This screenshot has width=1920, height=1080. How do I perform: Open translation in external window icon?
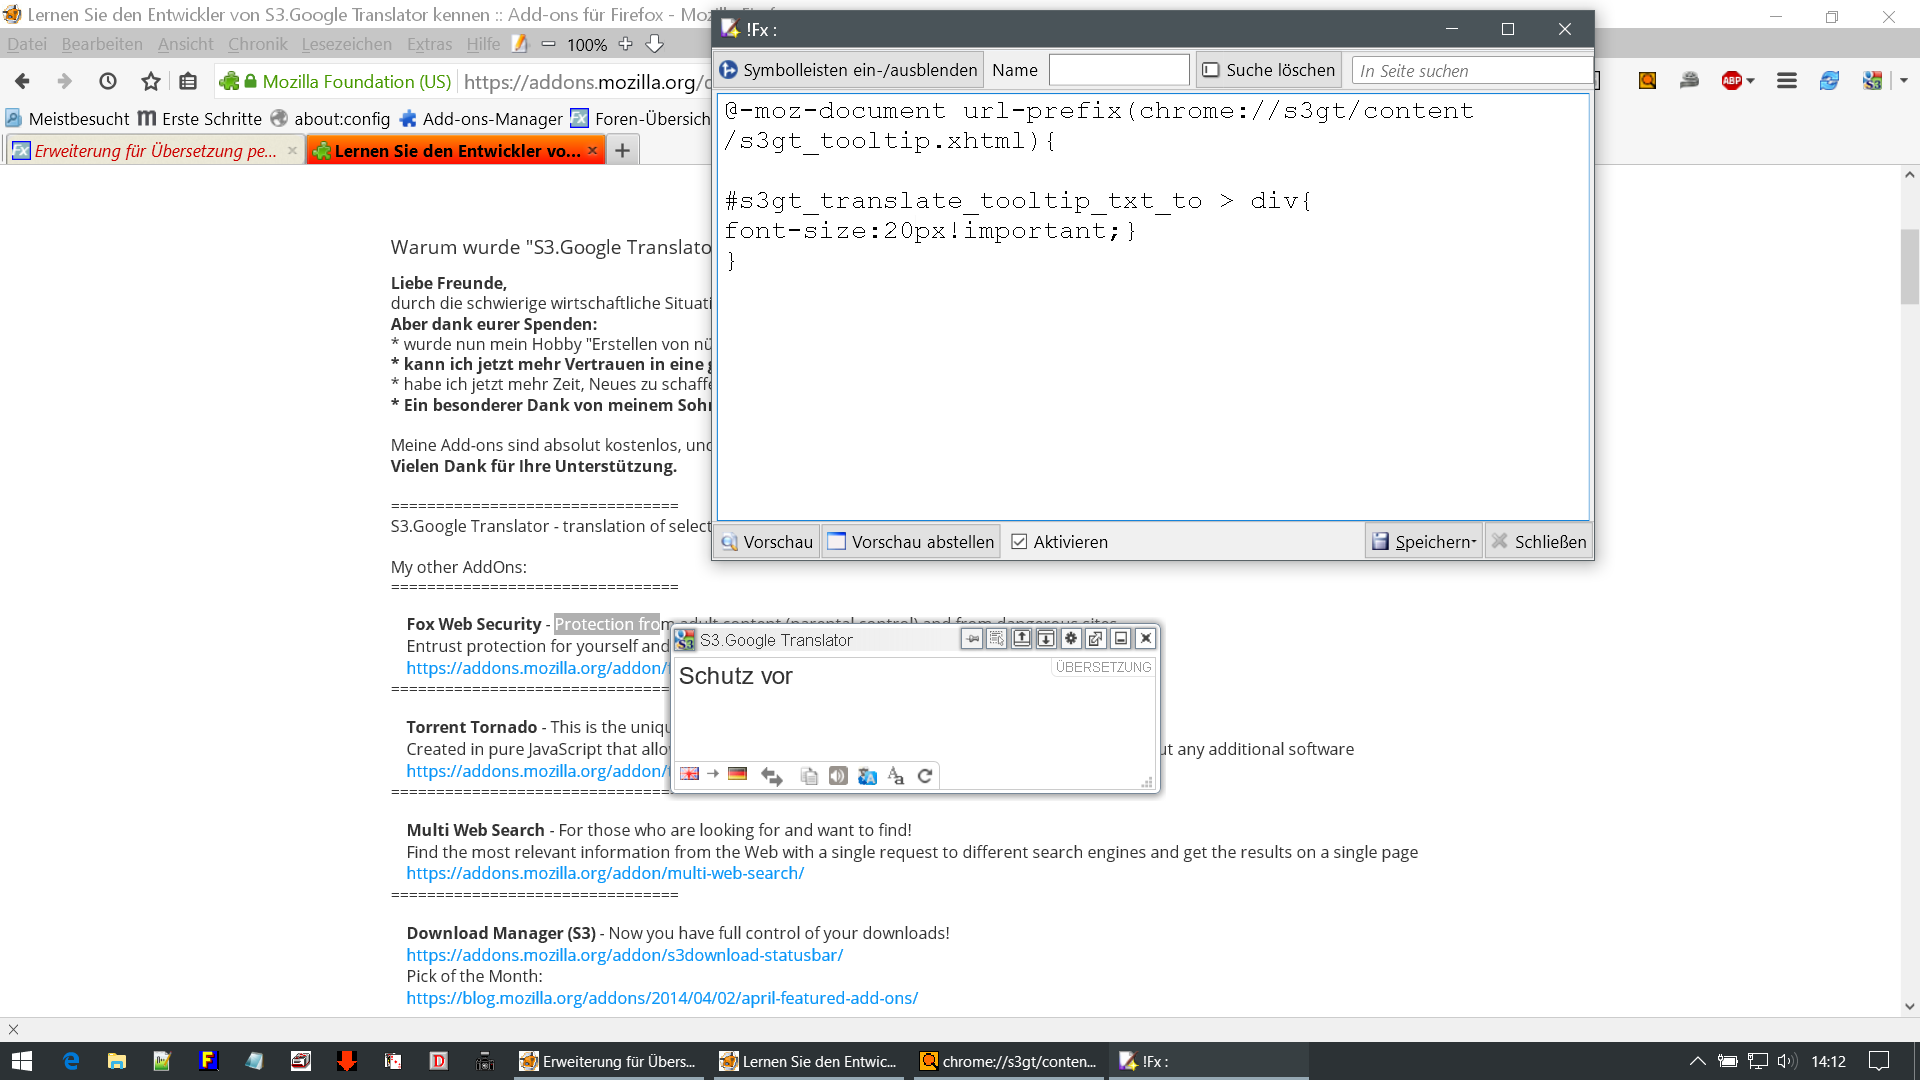(1096, 639)
